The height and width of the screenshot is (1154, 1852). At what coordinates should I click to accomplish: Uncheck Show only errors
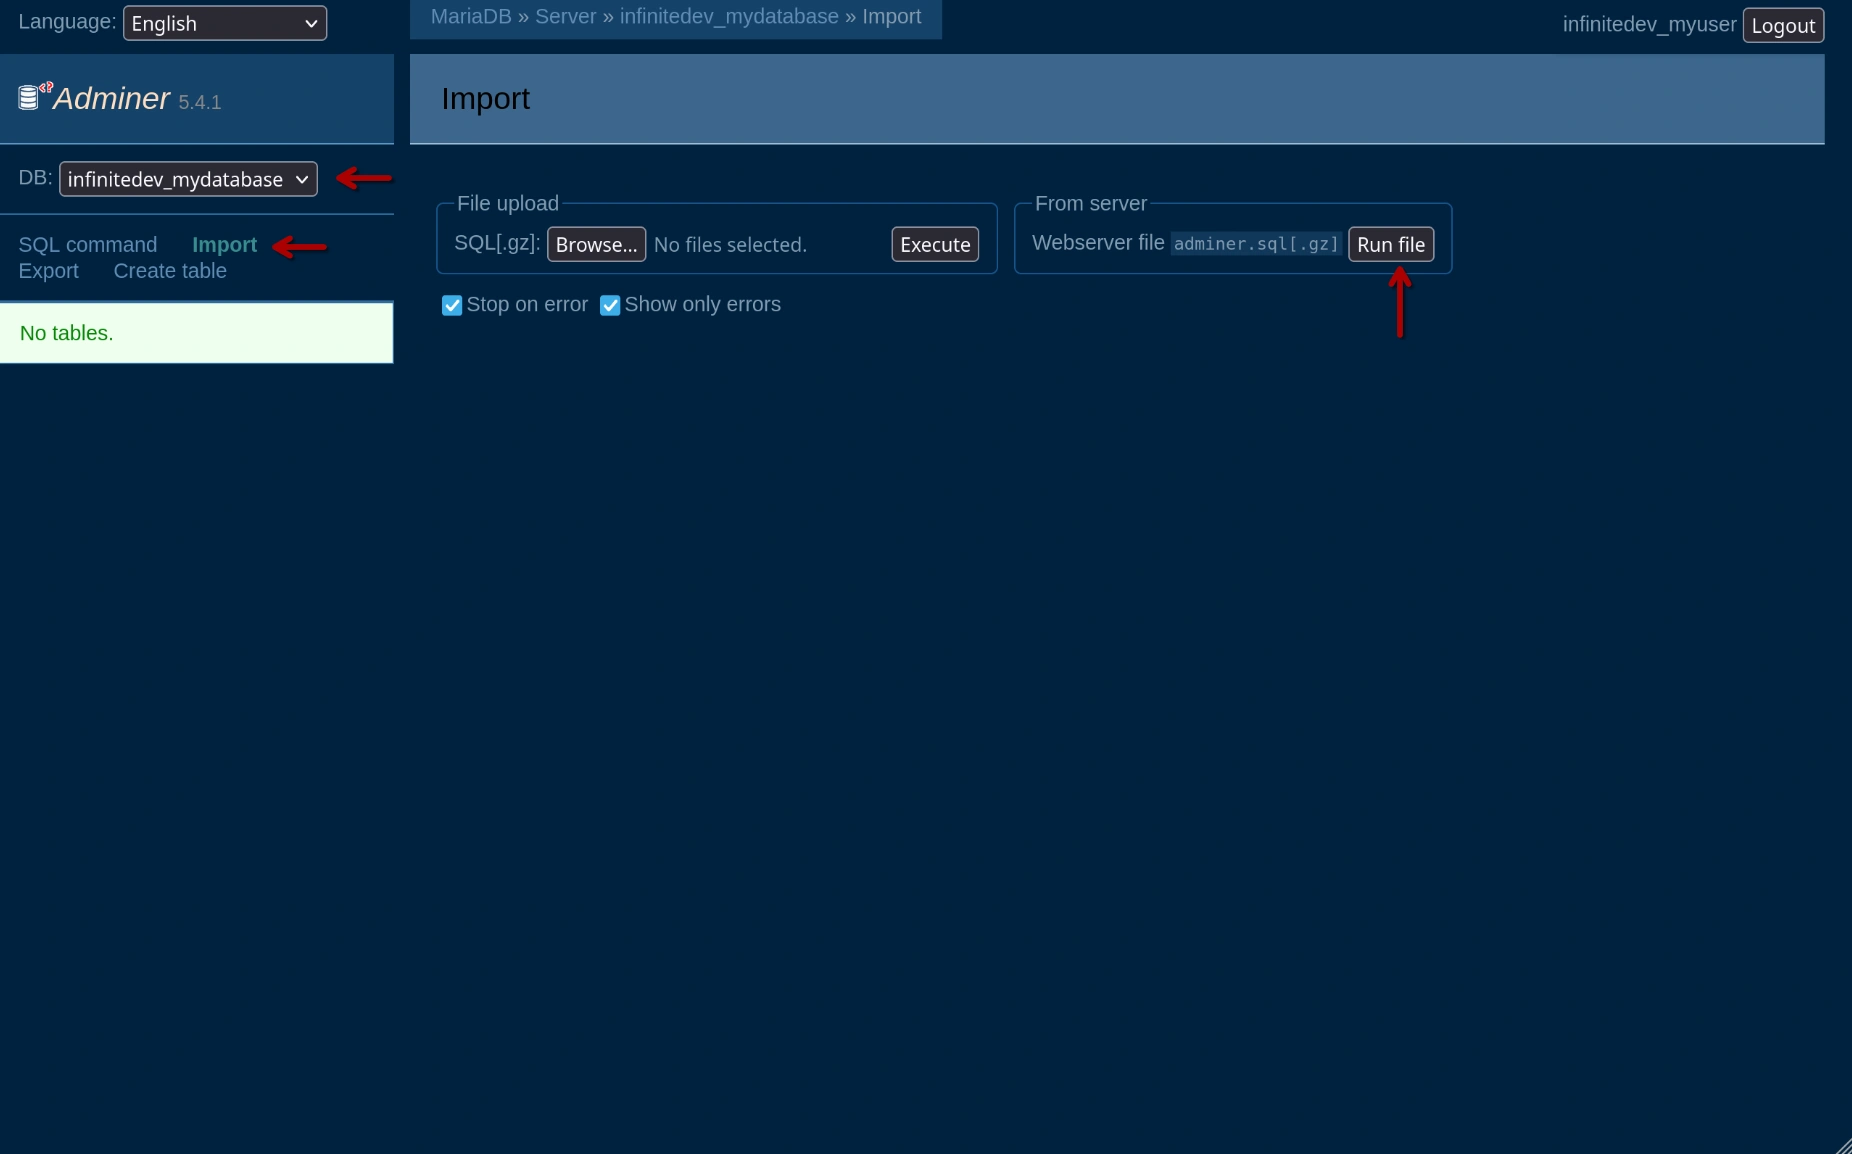click(x=610, y=305)
